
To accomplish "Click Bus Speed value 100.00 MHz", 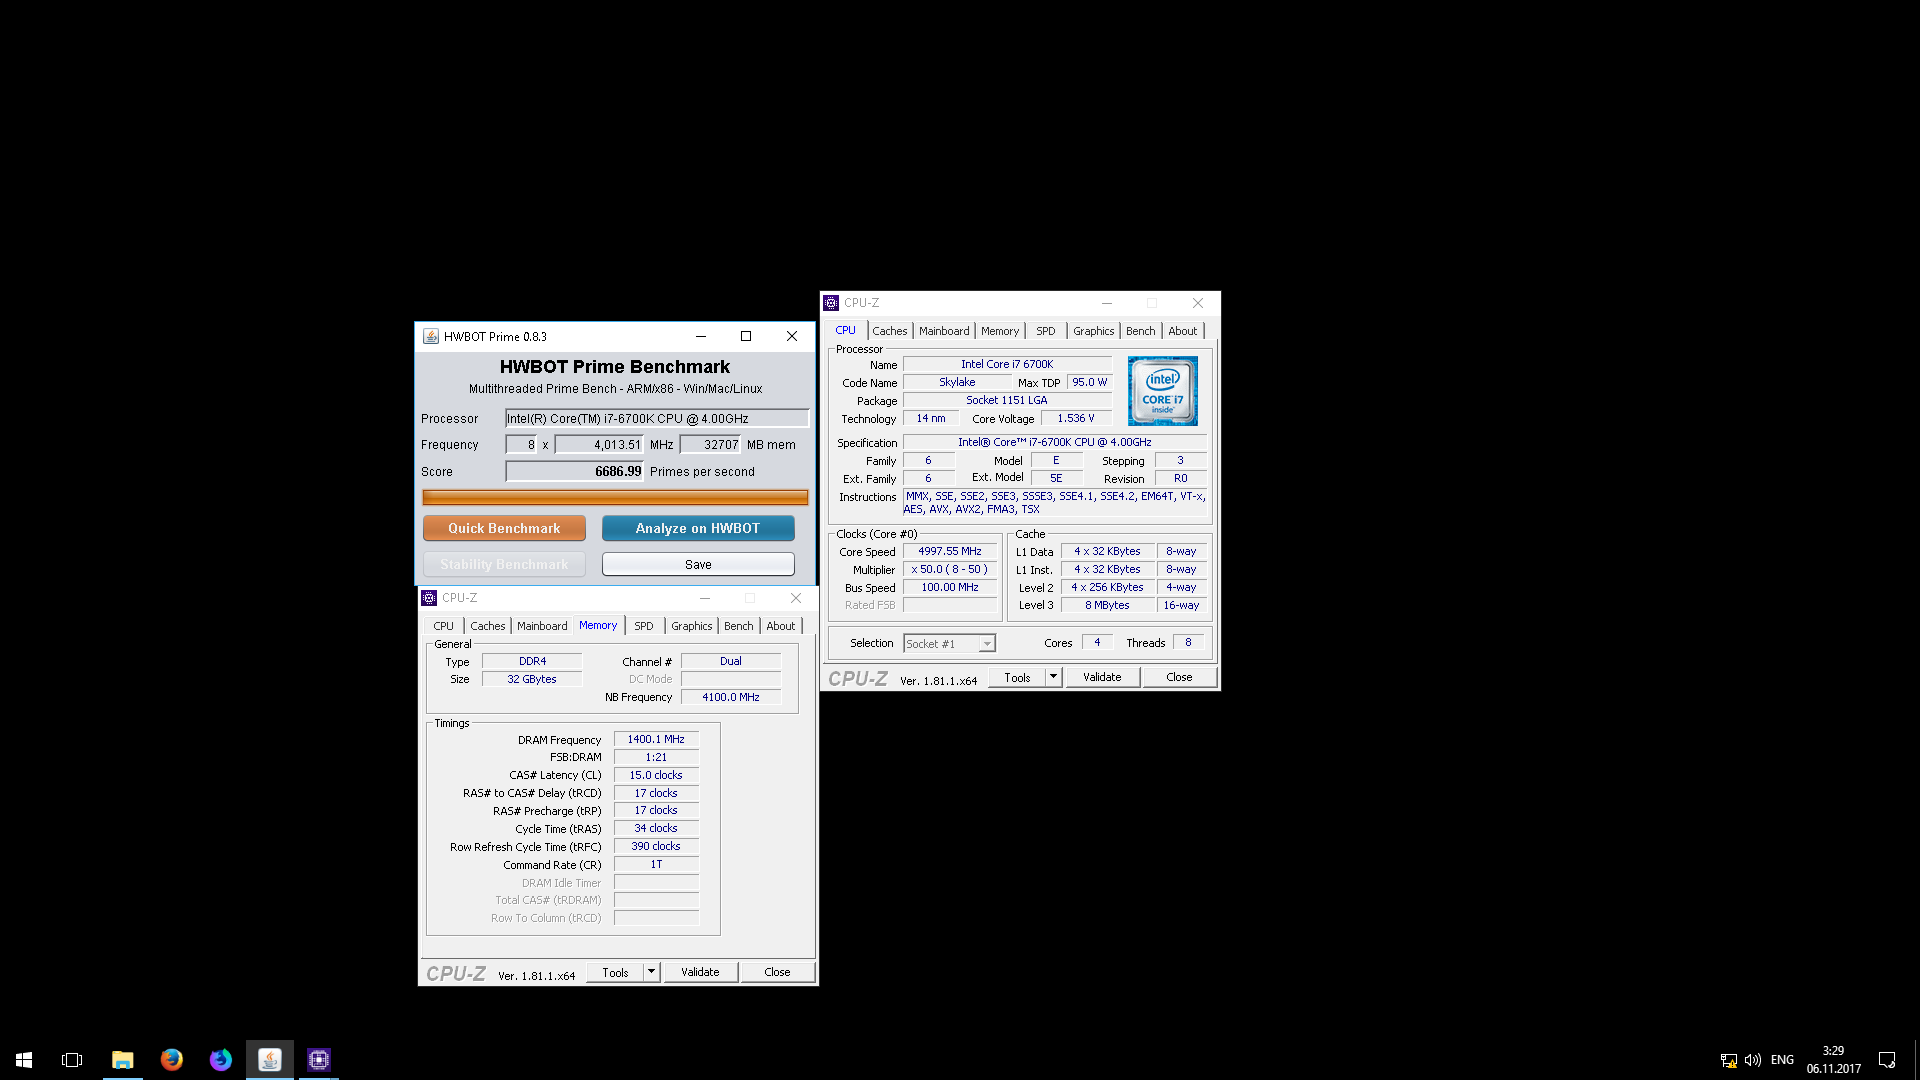I will (x=950, y=587).
